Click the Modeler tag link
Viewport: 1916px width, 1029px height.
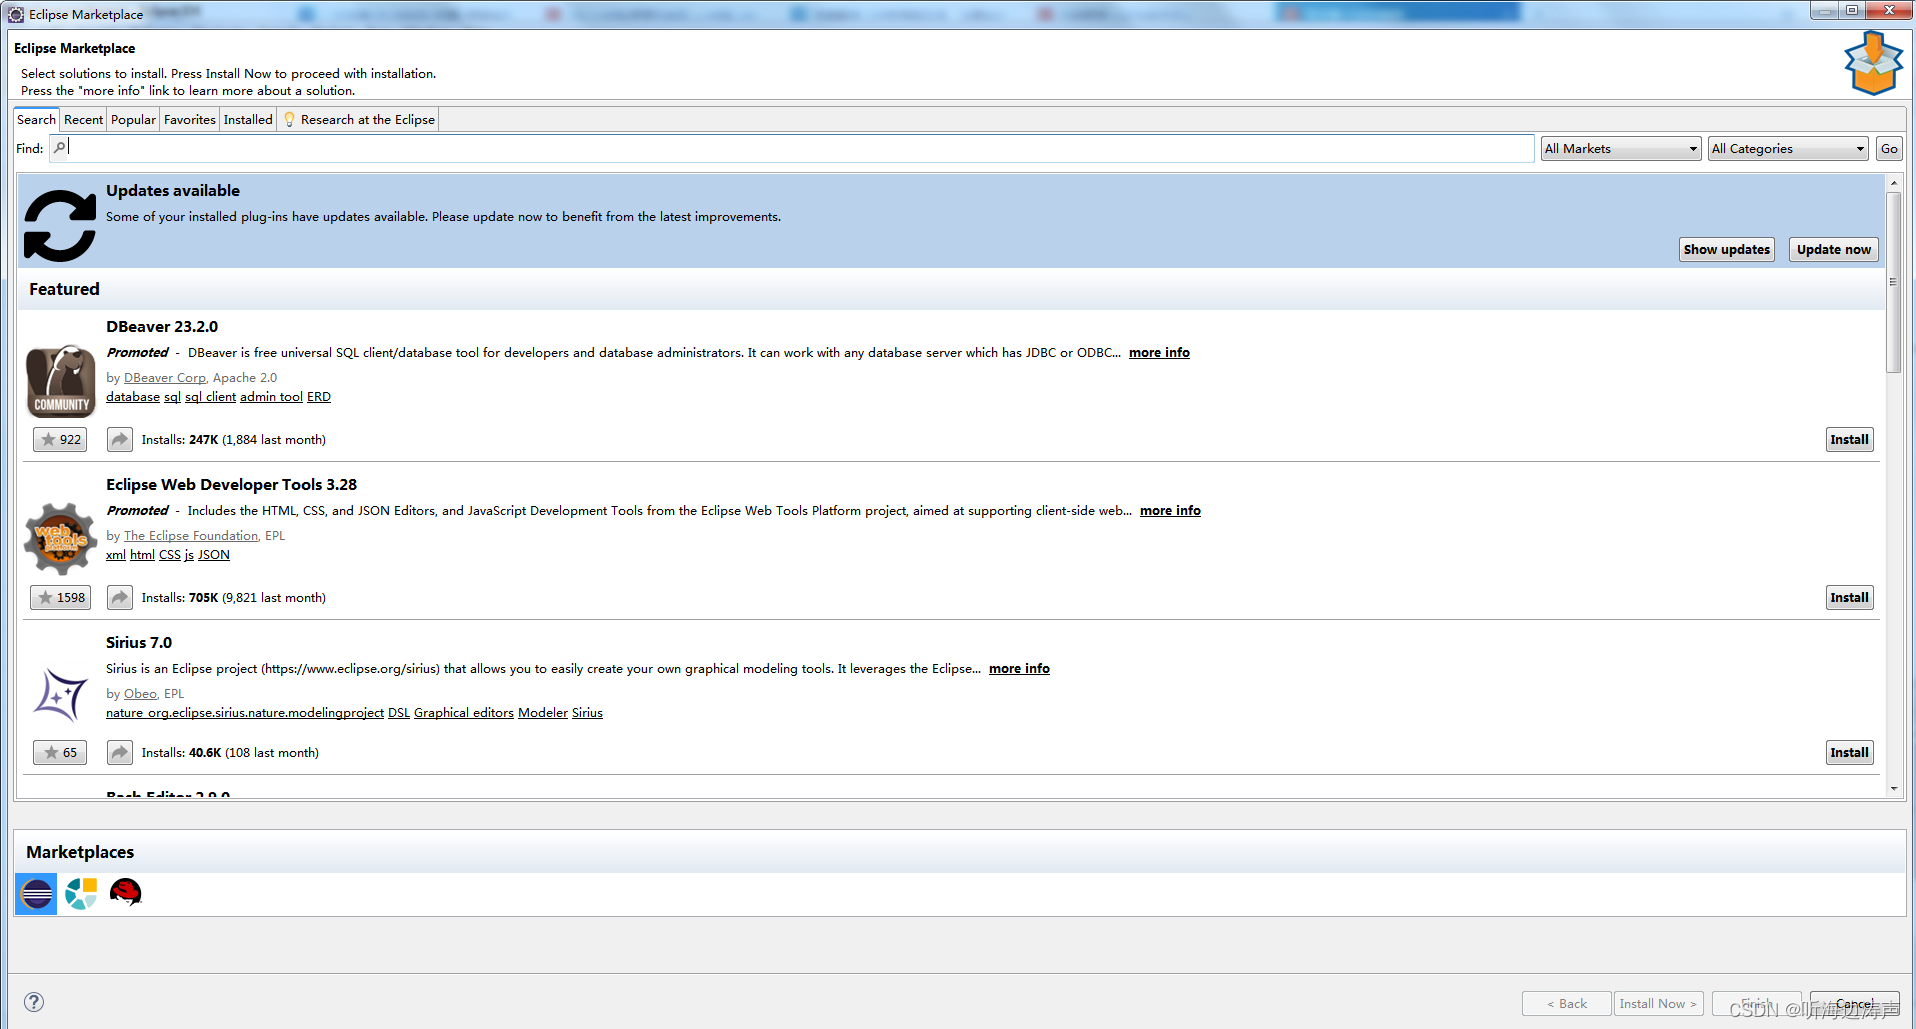click(x=543, y=712)
